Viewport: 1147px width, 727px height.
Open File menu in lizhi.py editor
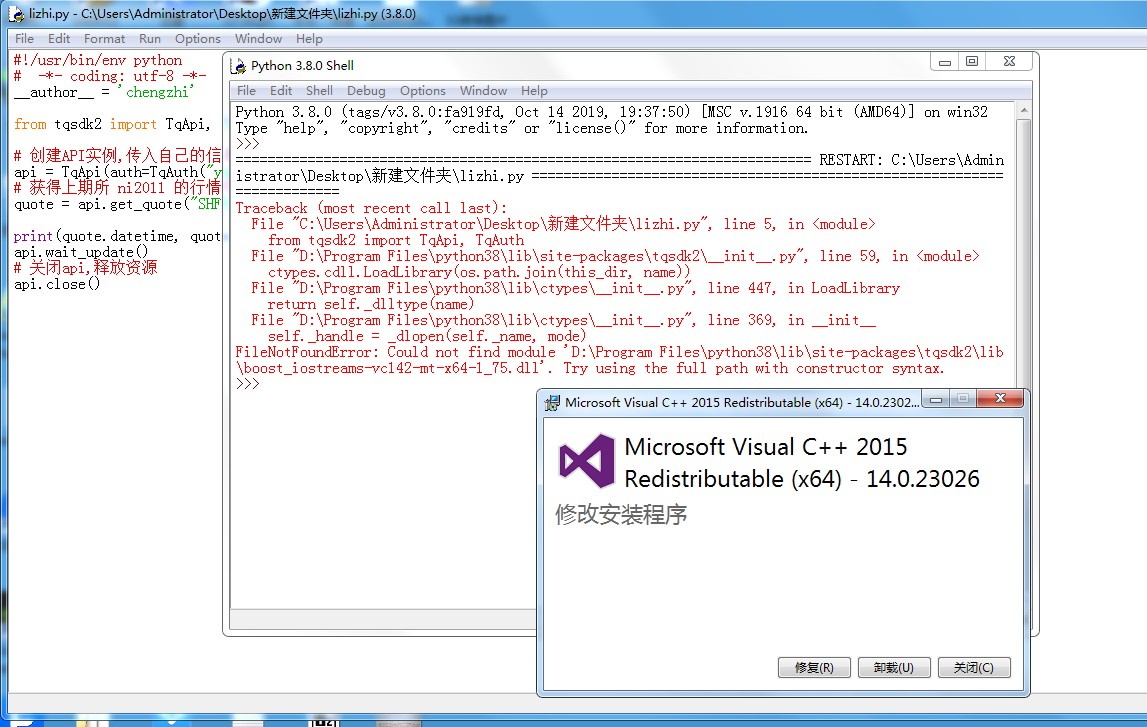coord(24,39)
